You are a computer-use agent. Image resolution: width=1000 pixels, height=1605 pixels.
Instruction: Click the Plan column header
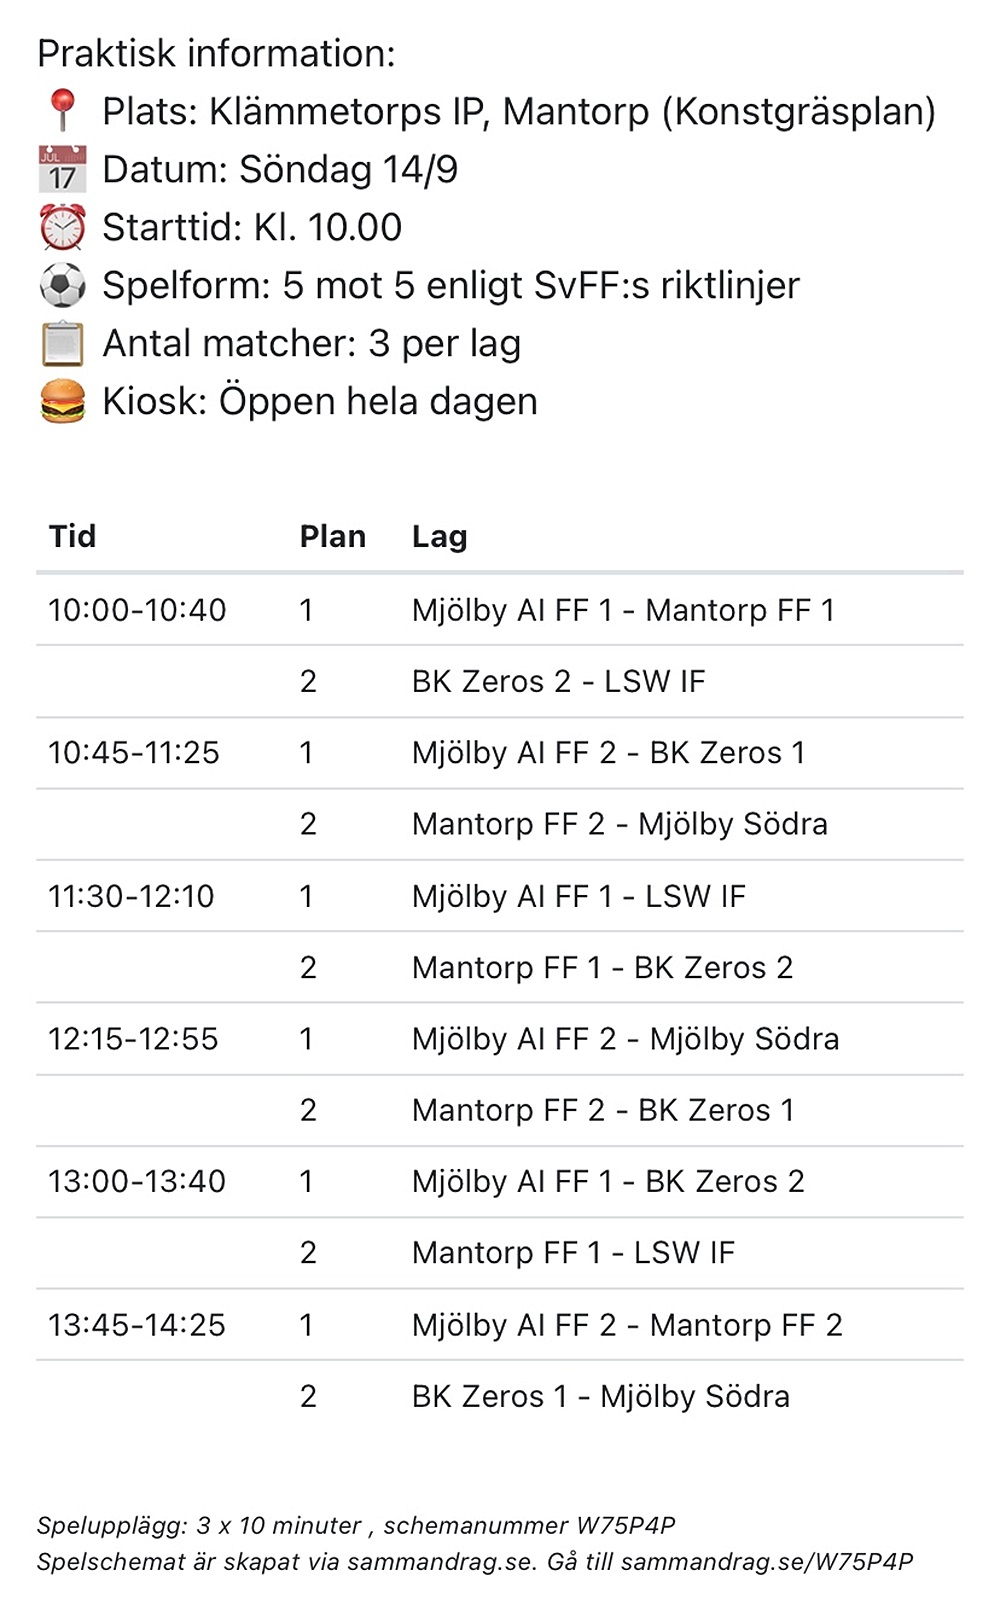coord(332,537)
